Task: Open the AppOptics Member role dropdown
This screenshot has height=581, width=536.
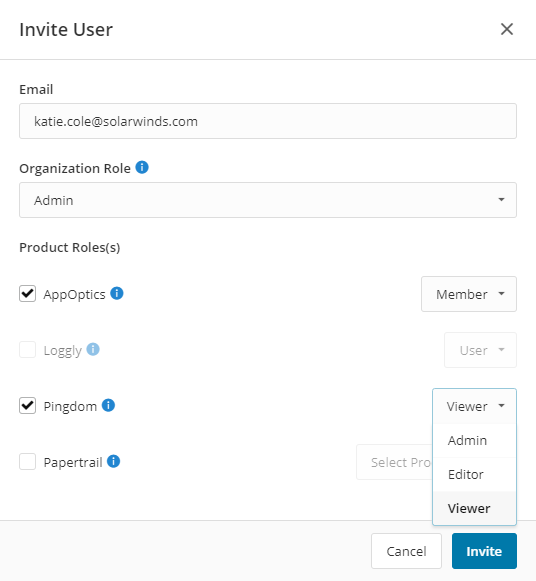Action: point(469,294)
